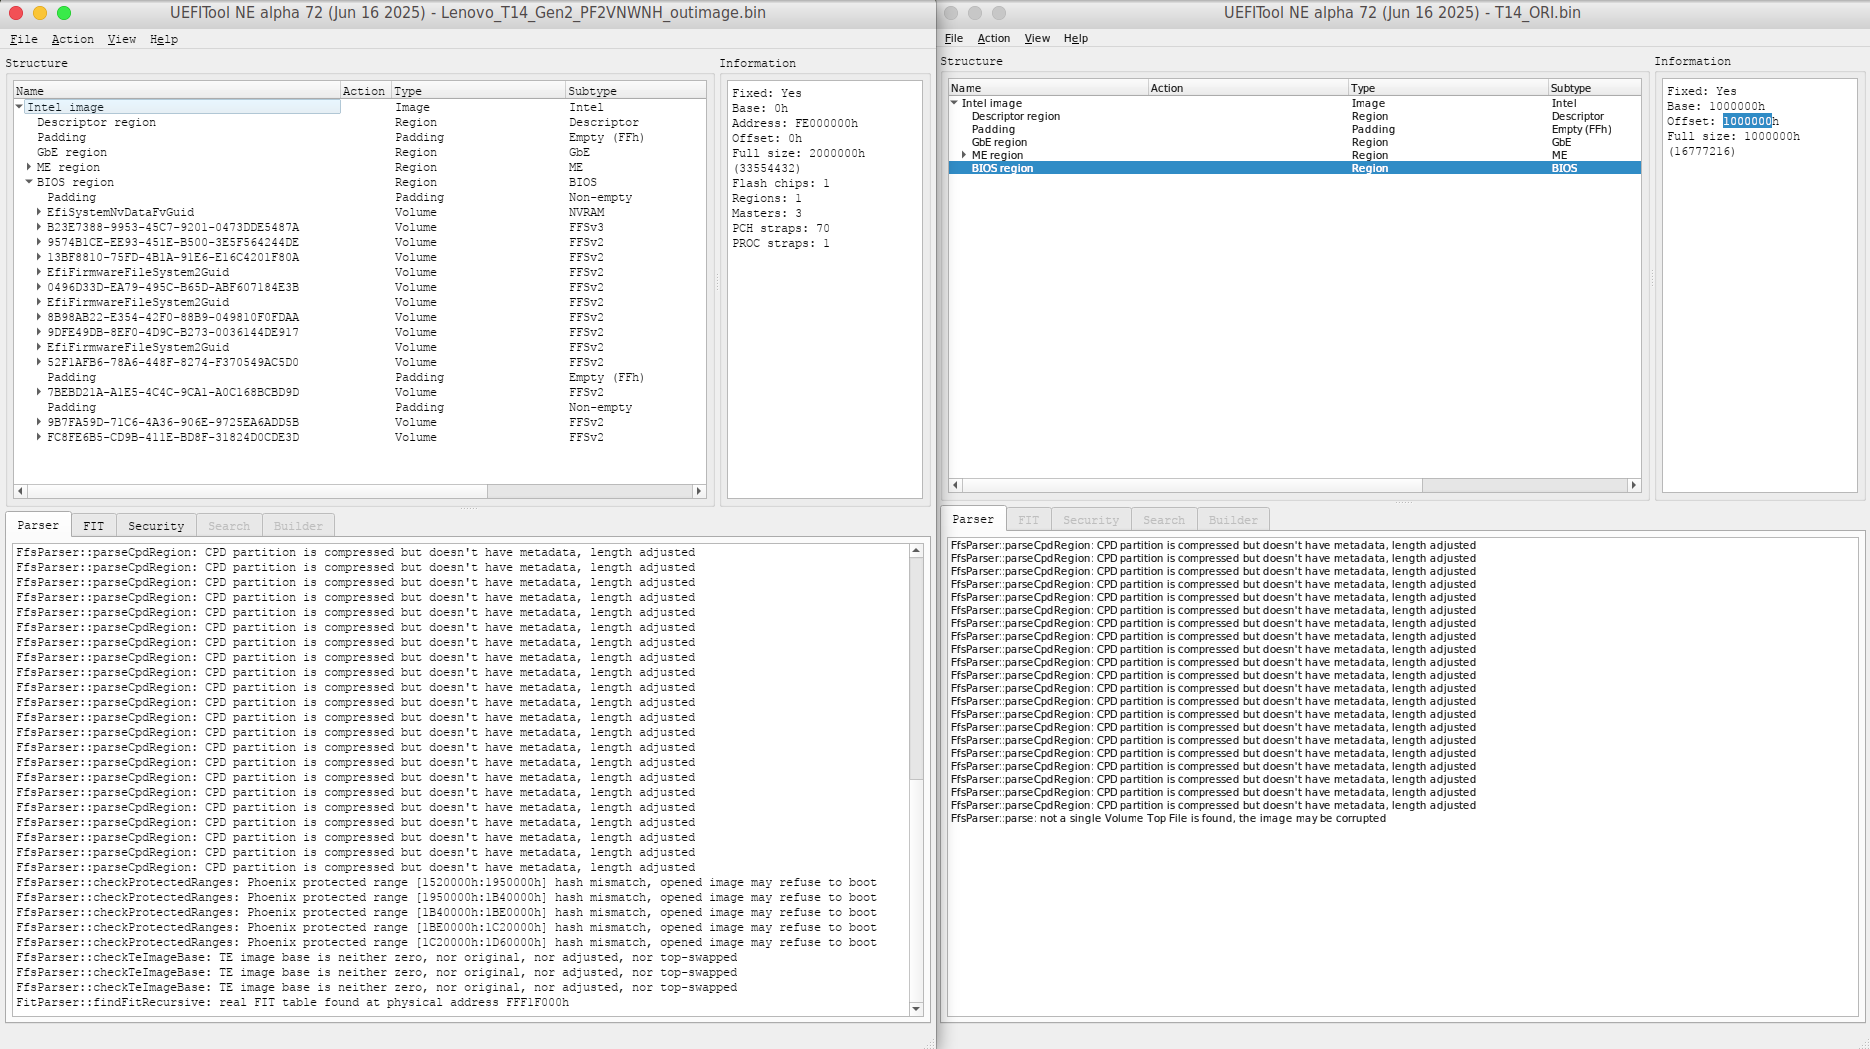Select GbE region in right window tree

999,142
